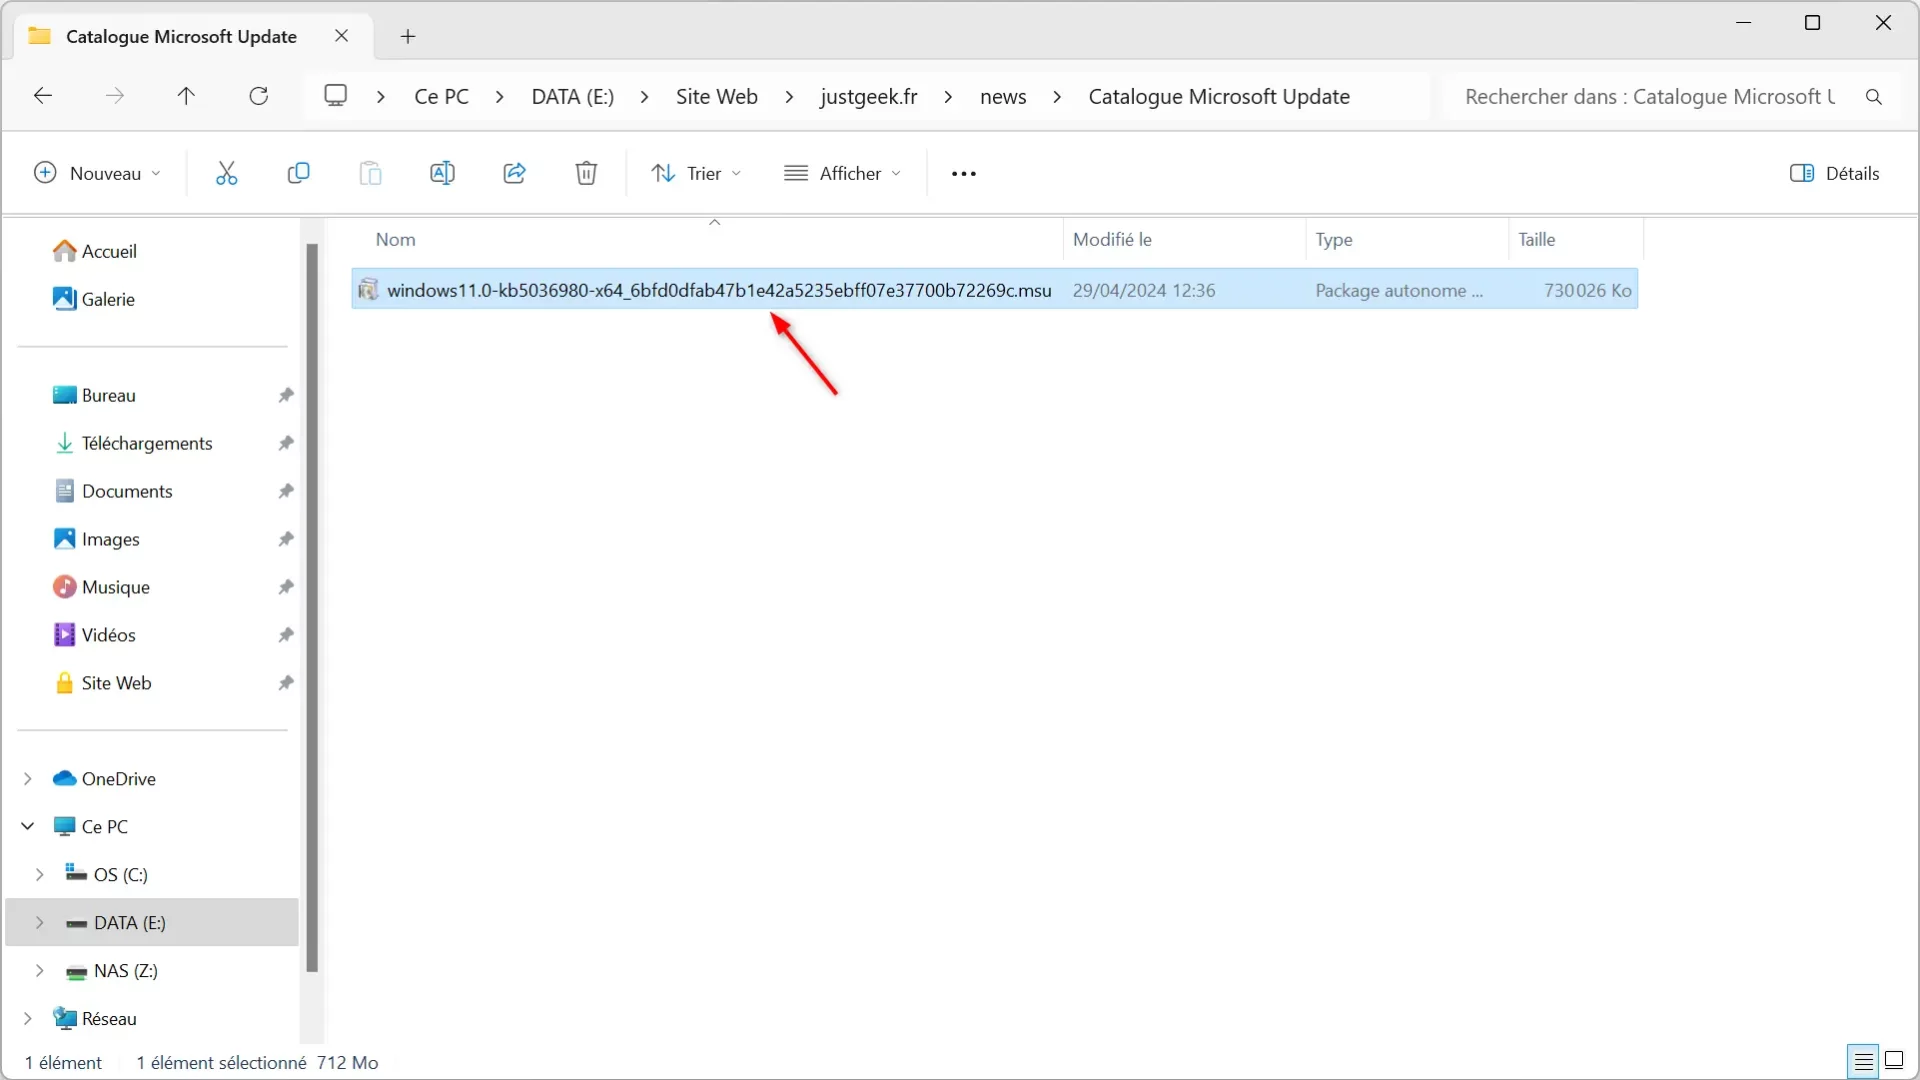Add a new tab with plus
This screenshot has height=1080, width=1920.
click(x=408, y=37)
